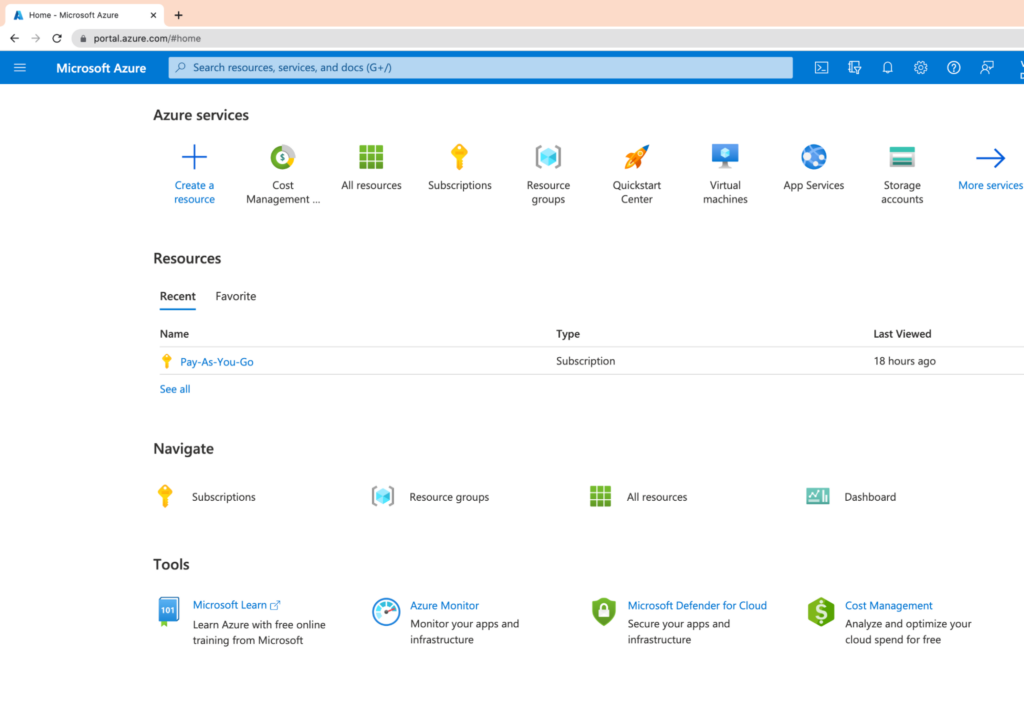1024x715 pixels.
Task: Click Create a resource plus icon
Action: tap(194, 158)
